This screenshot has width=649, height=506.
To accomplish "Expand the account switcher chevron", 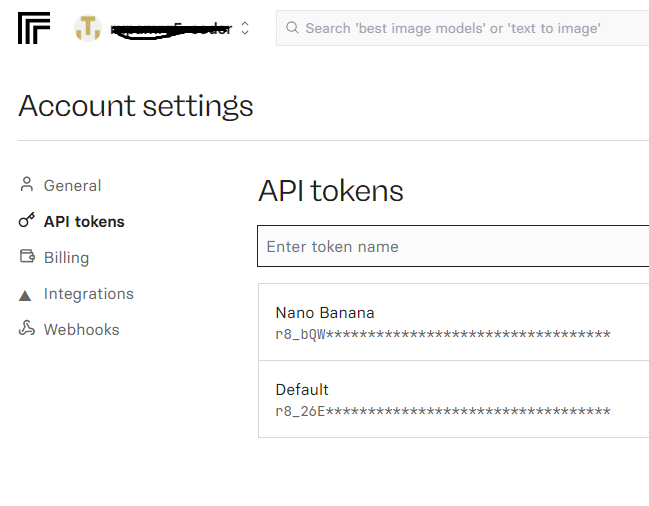I will coord(245,29).
